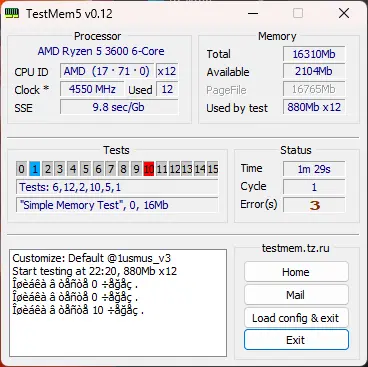Select test indicator box 11

pos(162,169)
